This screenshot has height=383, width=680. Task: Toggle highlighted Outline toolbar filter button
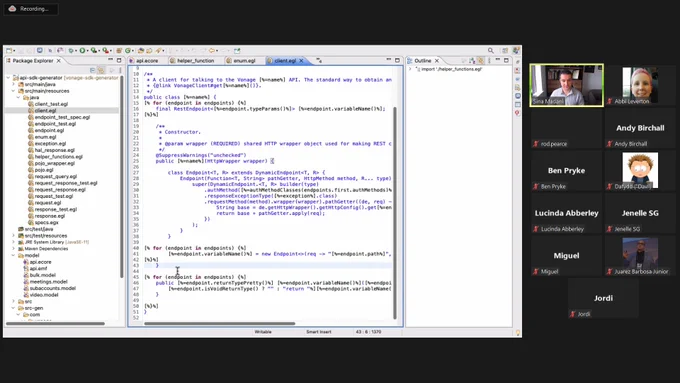tap(481, 61)
